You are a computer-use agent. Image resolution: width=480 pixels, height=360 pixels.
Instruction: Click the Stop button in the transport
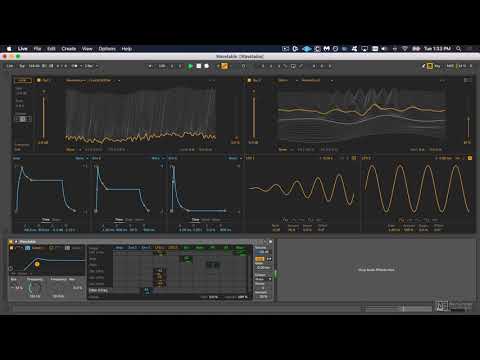coord(199,66)
